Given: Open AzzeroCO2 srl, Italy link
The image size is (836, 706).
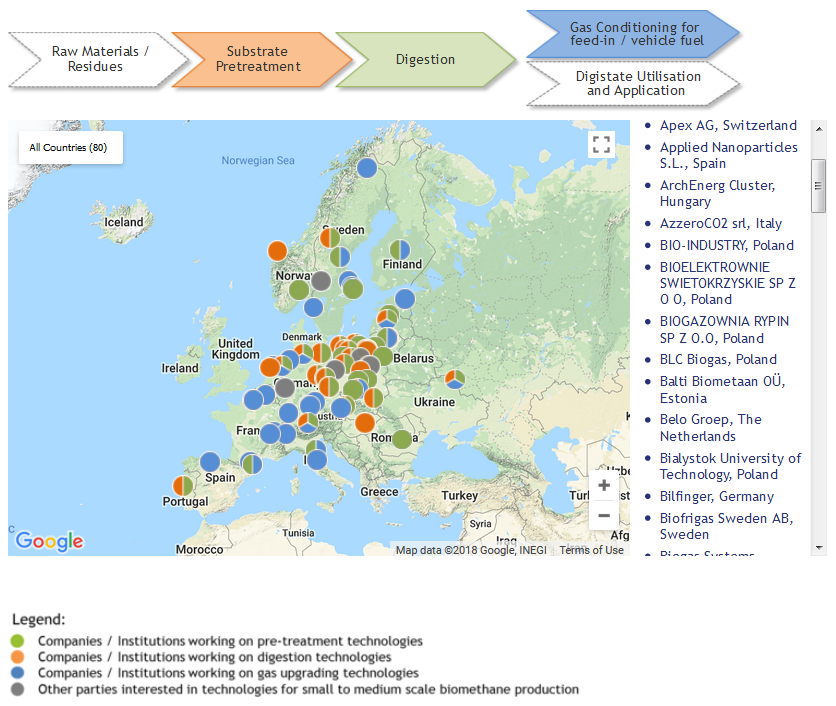Looking at the screenshot, I should 721,223.
